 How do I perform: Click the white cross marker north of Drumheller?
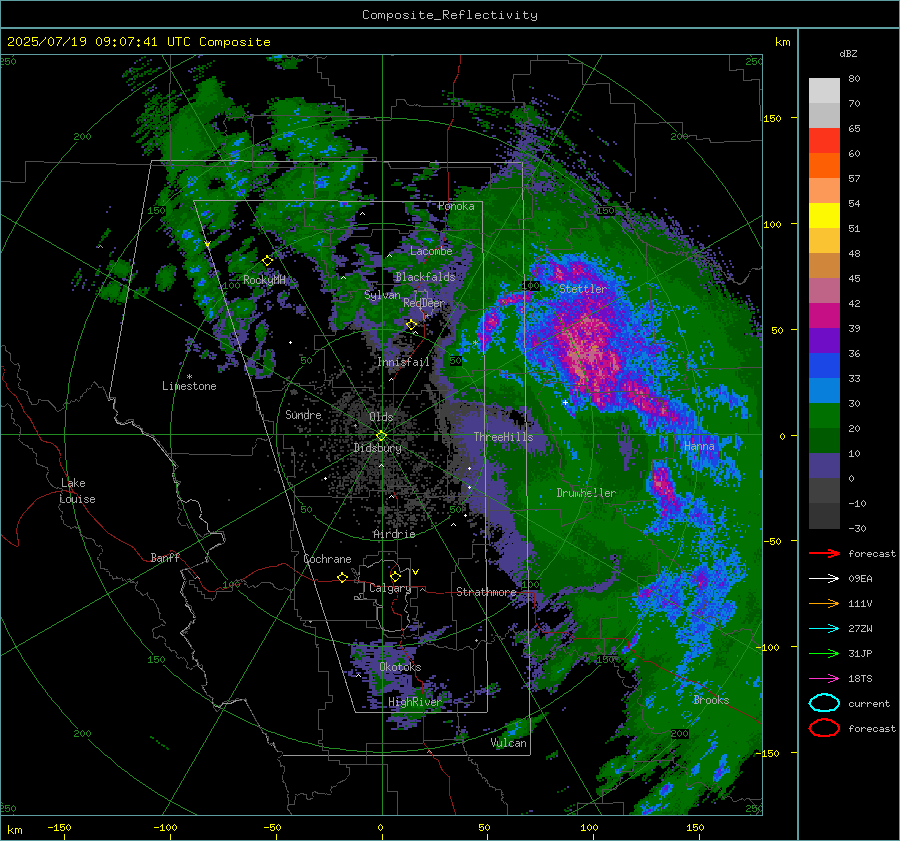pos(565,402)
